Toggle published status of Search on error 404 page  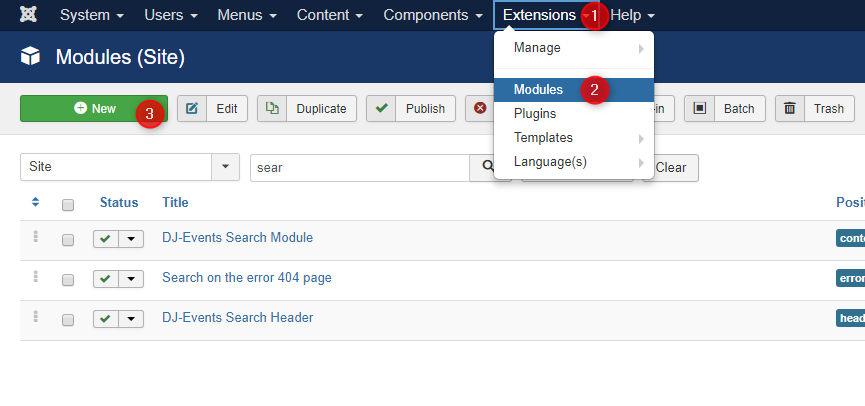[x=106, y=279]
